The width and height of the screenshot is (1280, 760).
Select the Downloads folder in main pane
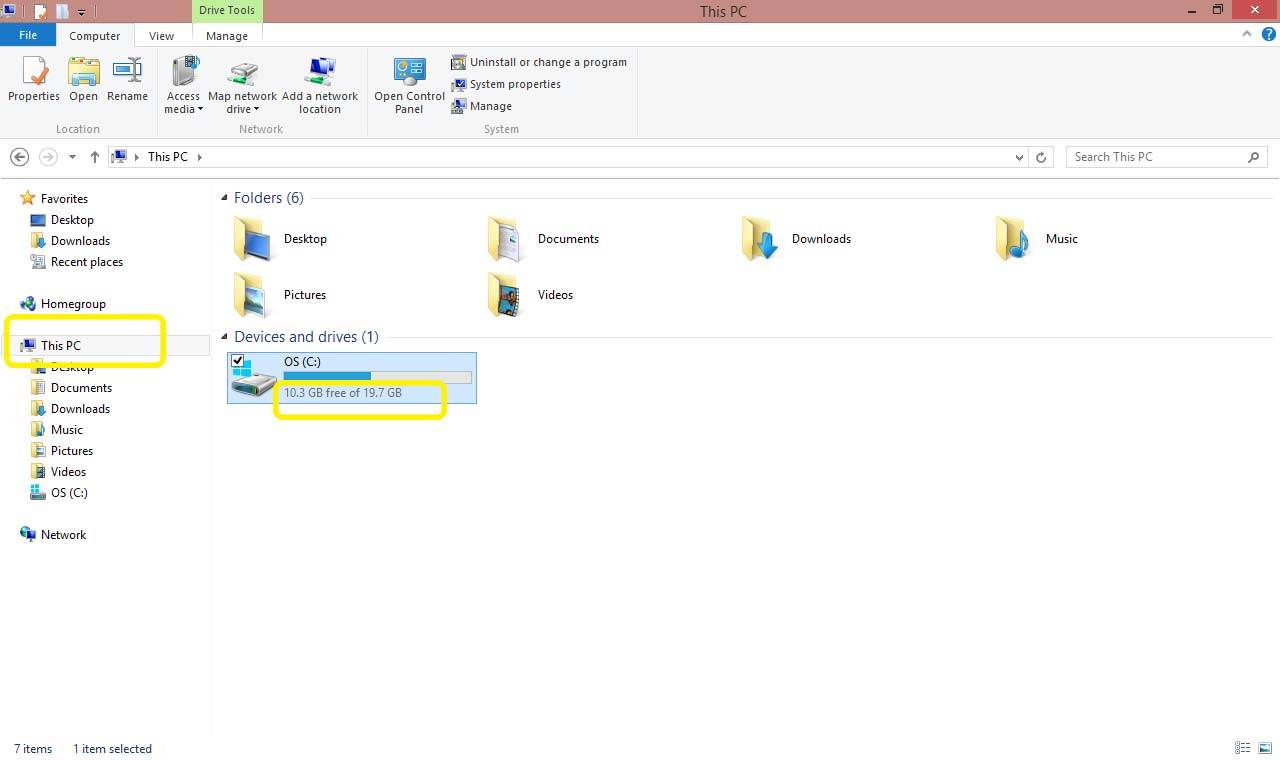click(x=798, y=239)
